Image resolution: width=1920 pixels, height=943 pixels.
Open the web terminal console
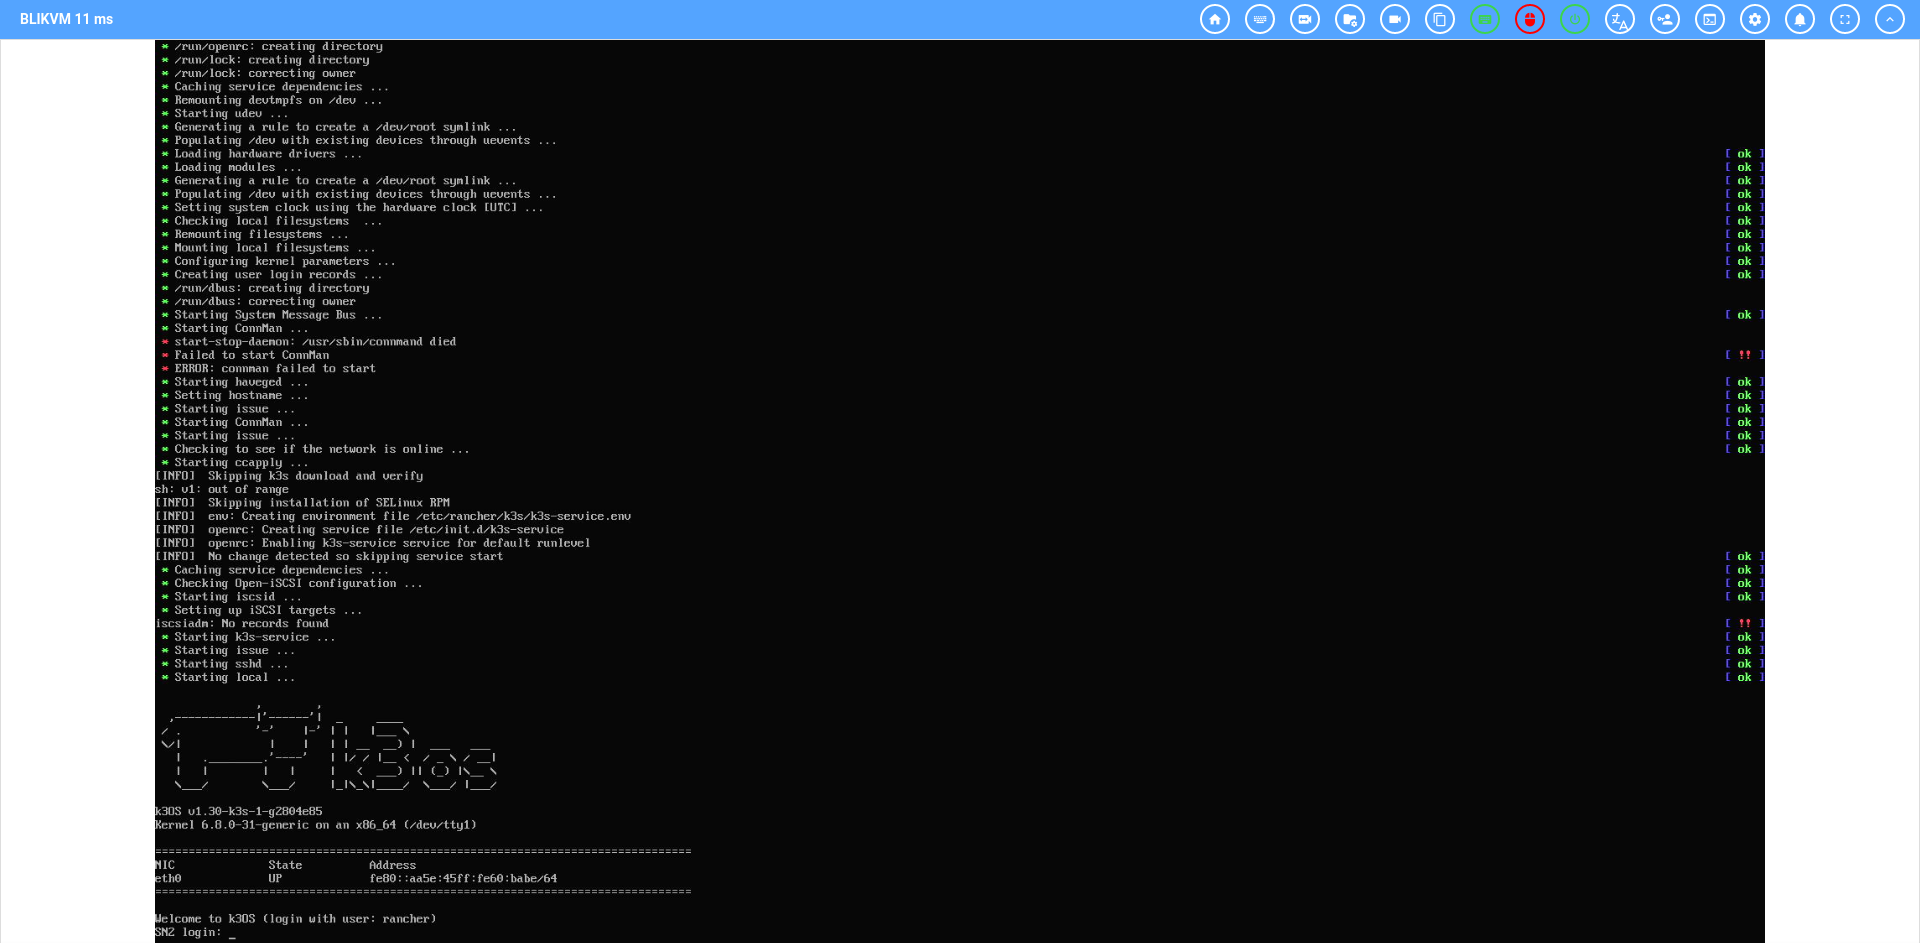(x=1710, y=19)
